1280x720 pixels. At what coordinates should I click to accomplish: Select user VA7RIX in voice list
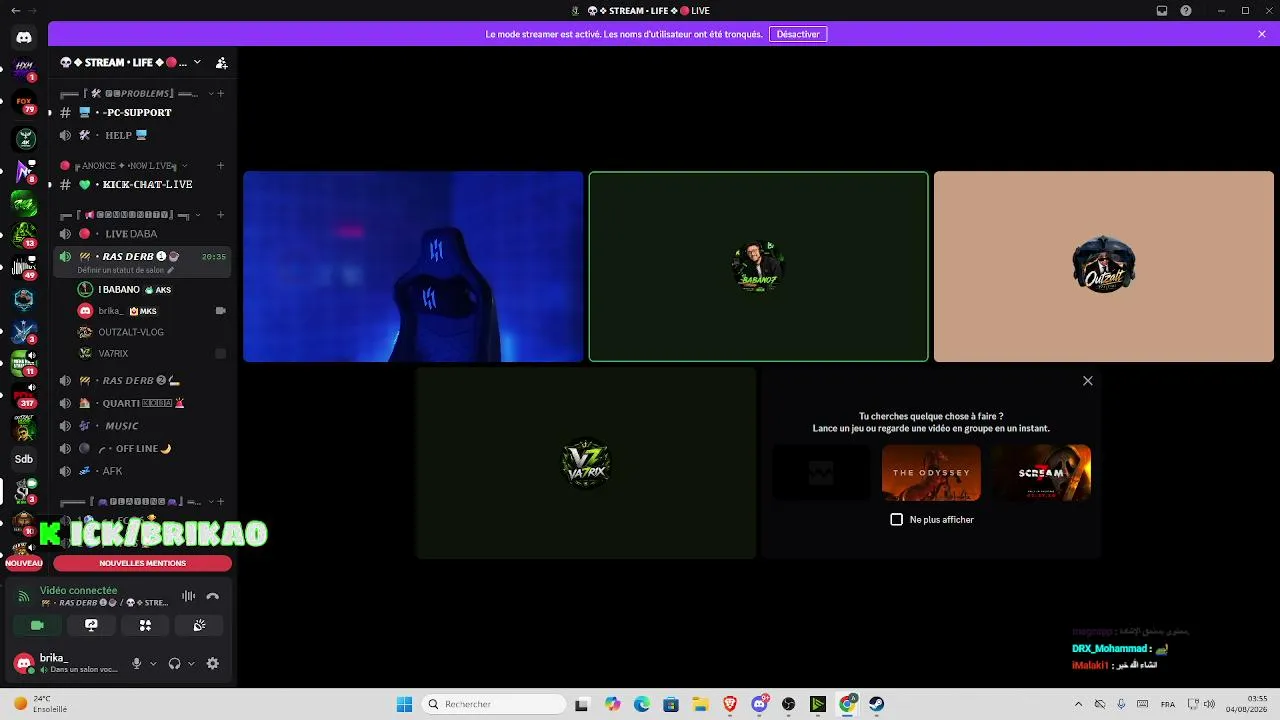[x=152, y=353]
